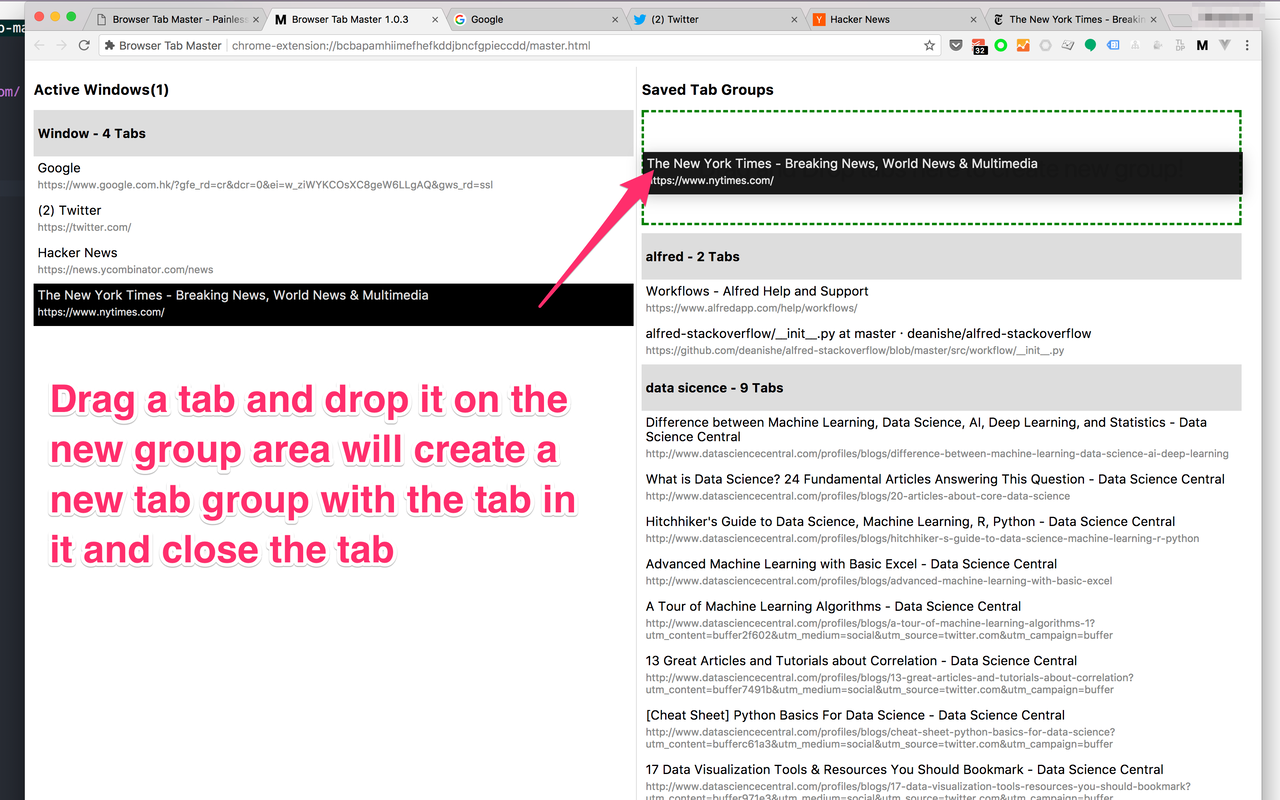
Task: Click the 'Window - 4 Tabs' group header
Action: tap(333, 133)
